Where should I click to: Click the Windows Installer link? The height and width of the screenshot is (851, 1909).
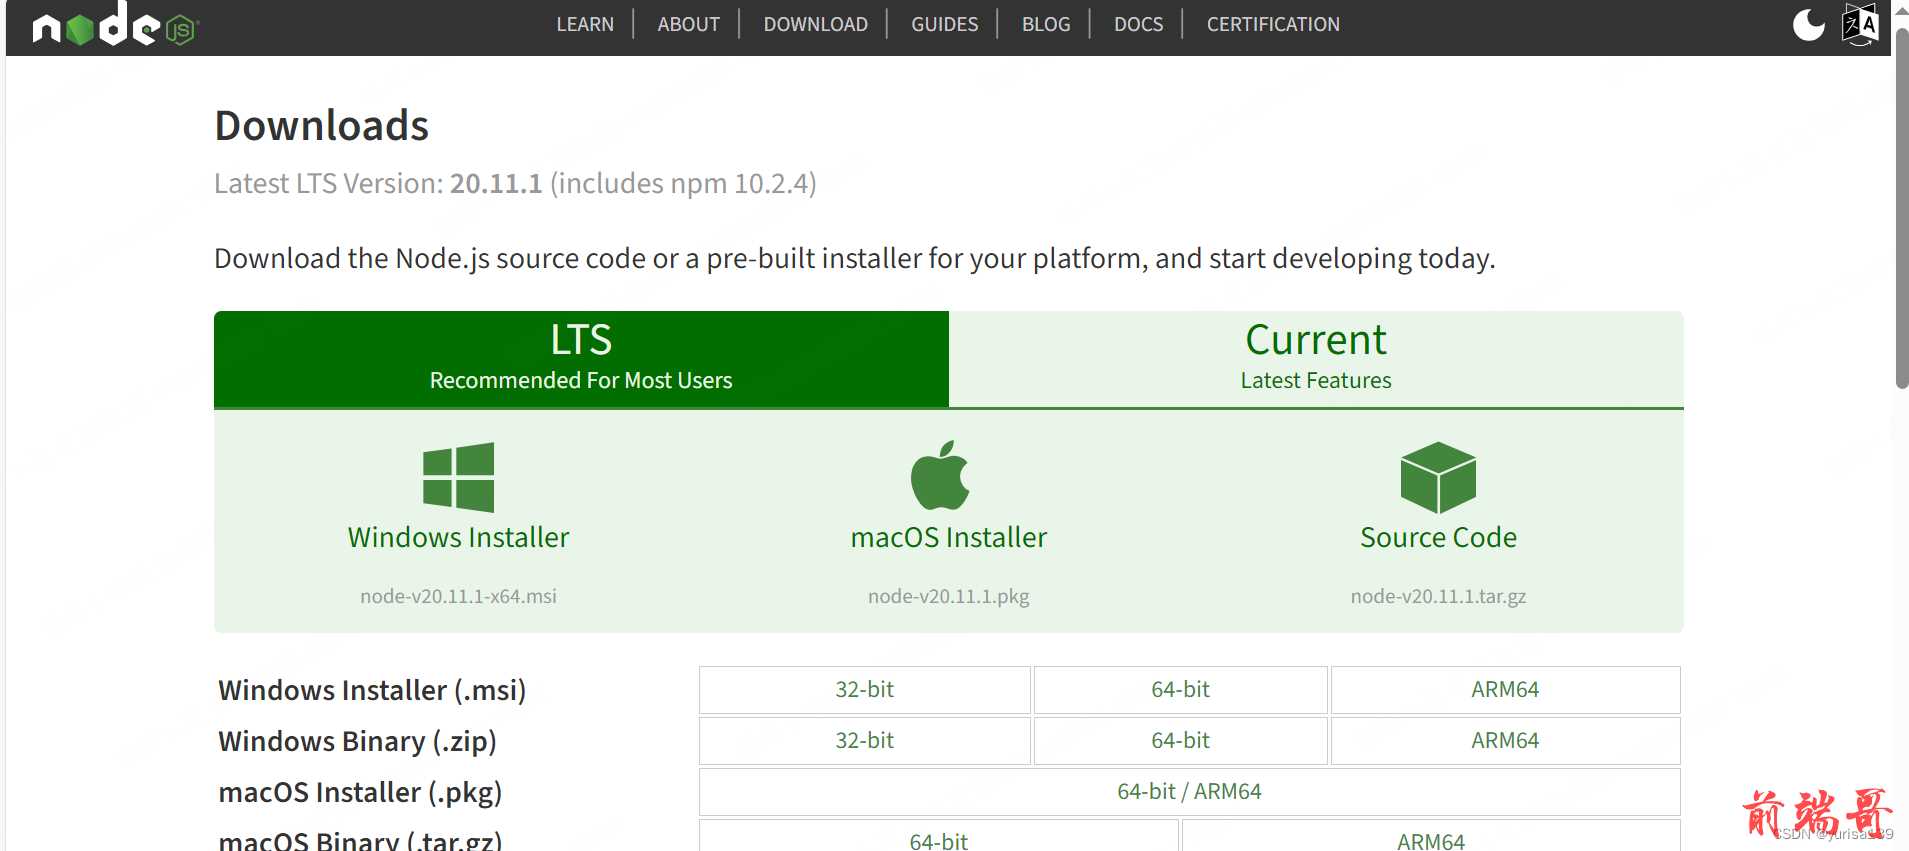pyautogui.click(x=459, y=537)
